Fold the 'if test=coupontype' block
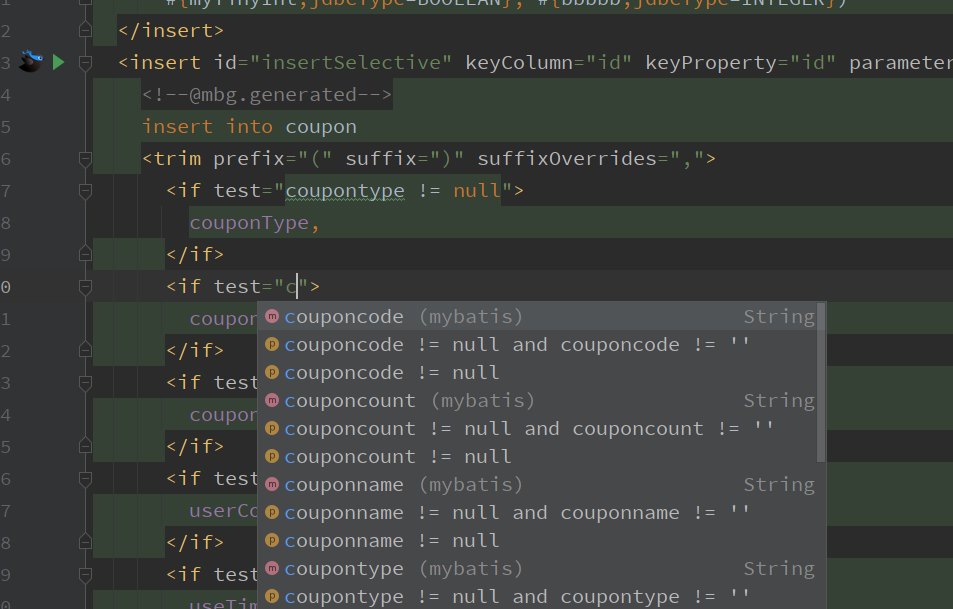The image size is (953, 609). (84, 191)
